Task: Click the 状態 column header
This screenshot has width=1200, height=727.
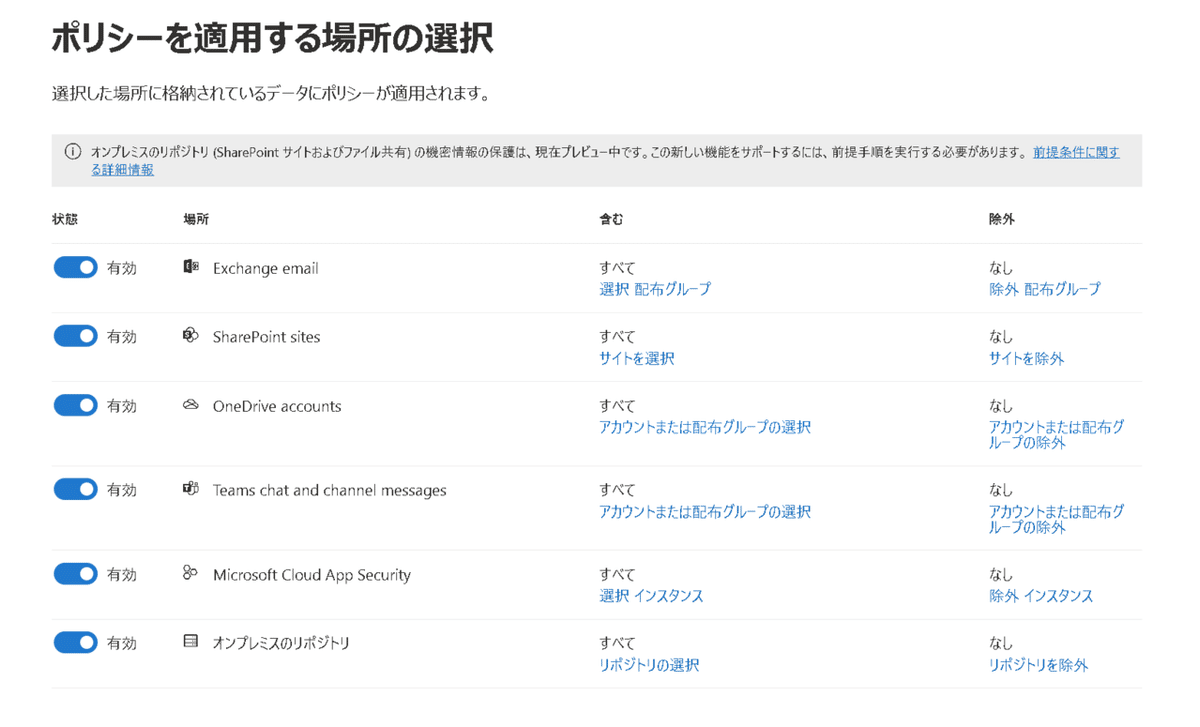Action: [65, 218]
